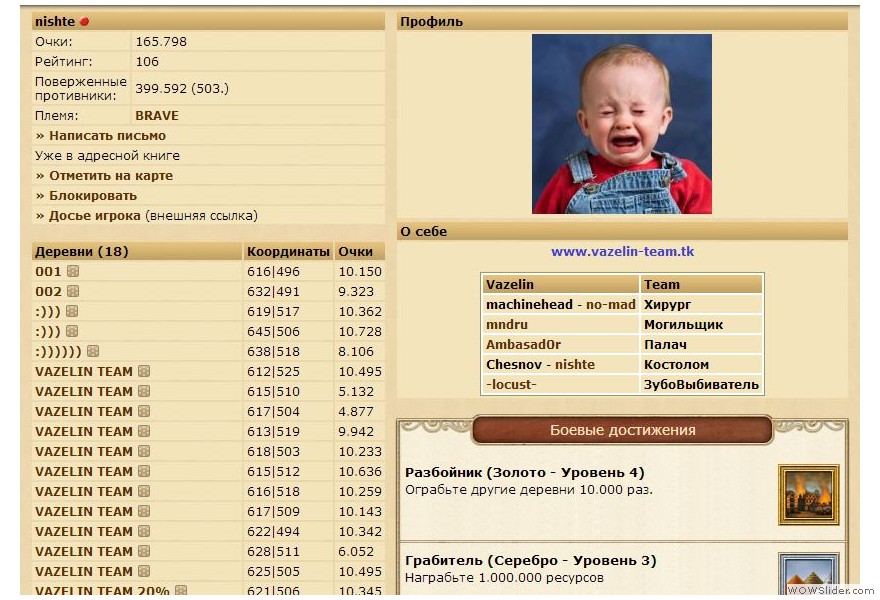Open the machinehead player link
The height and width of the screenshot is (600, 880).
(x=529, y=305)
